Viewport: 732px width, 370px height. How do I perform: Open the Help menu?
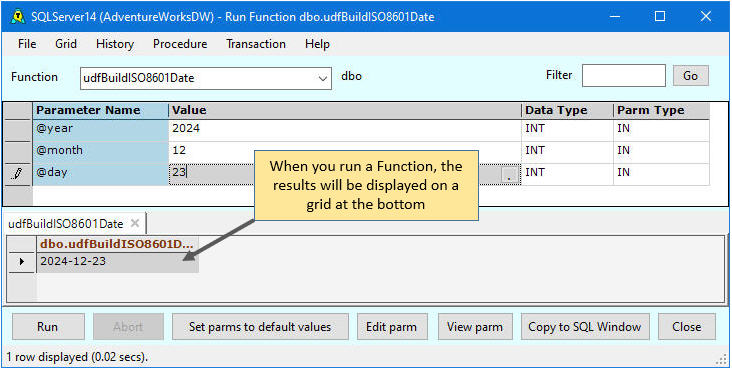(317, 44)
